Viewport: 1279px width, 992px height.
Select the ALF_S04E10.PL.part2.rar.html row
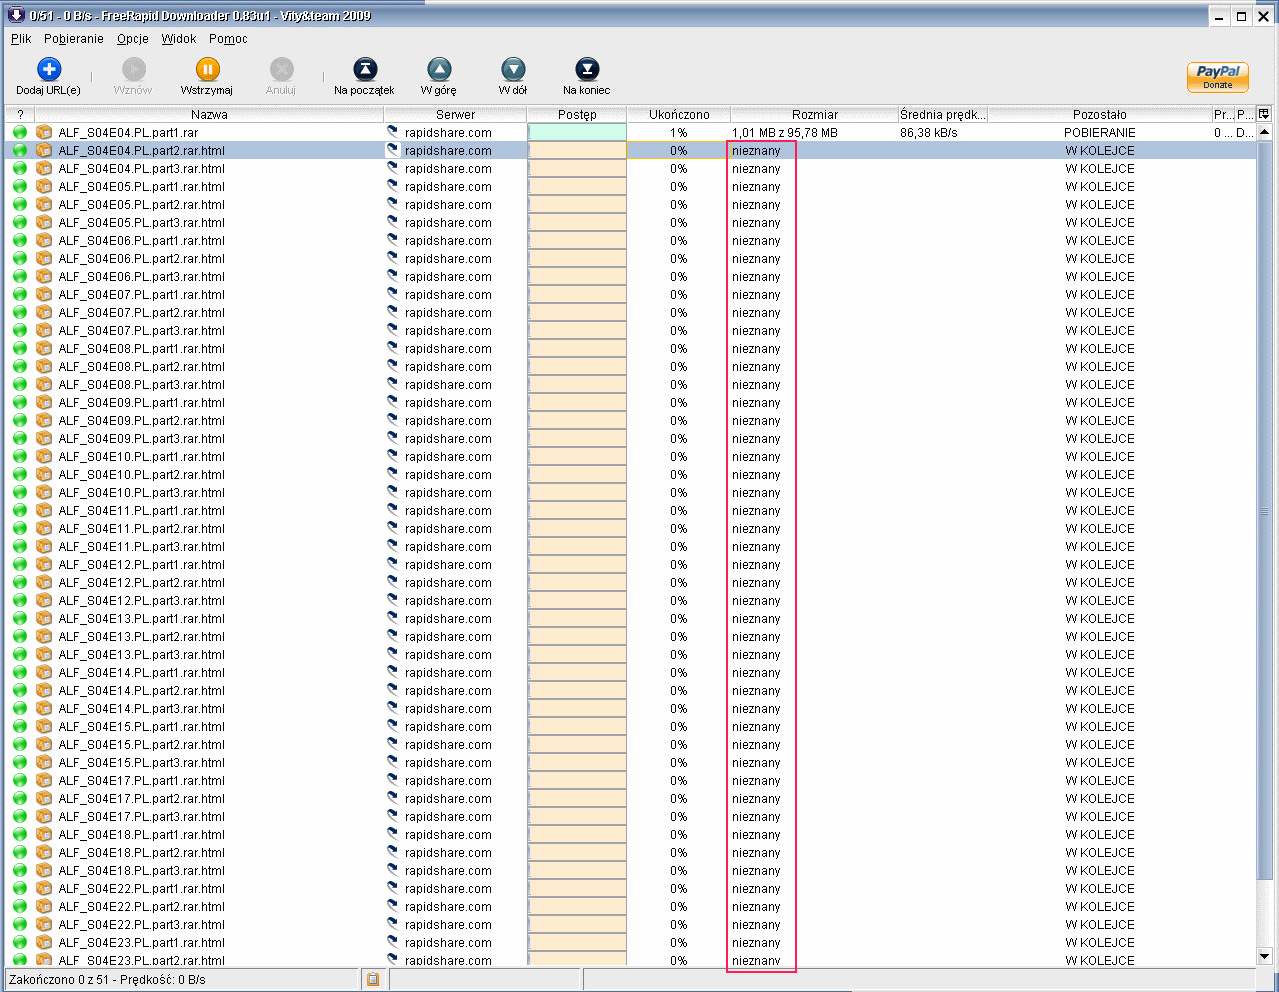tap(141, 475)
